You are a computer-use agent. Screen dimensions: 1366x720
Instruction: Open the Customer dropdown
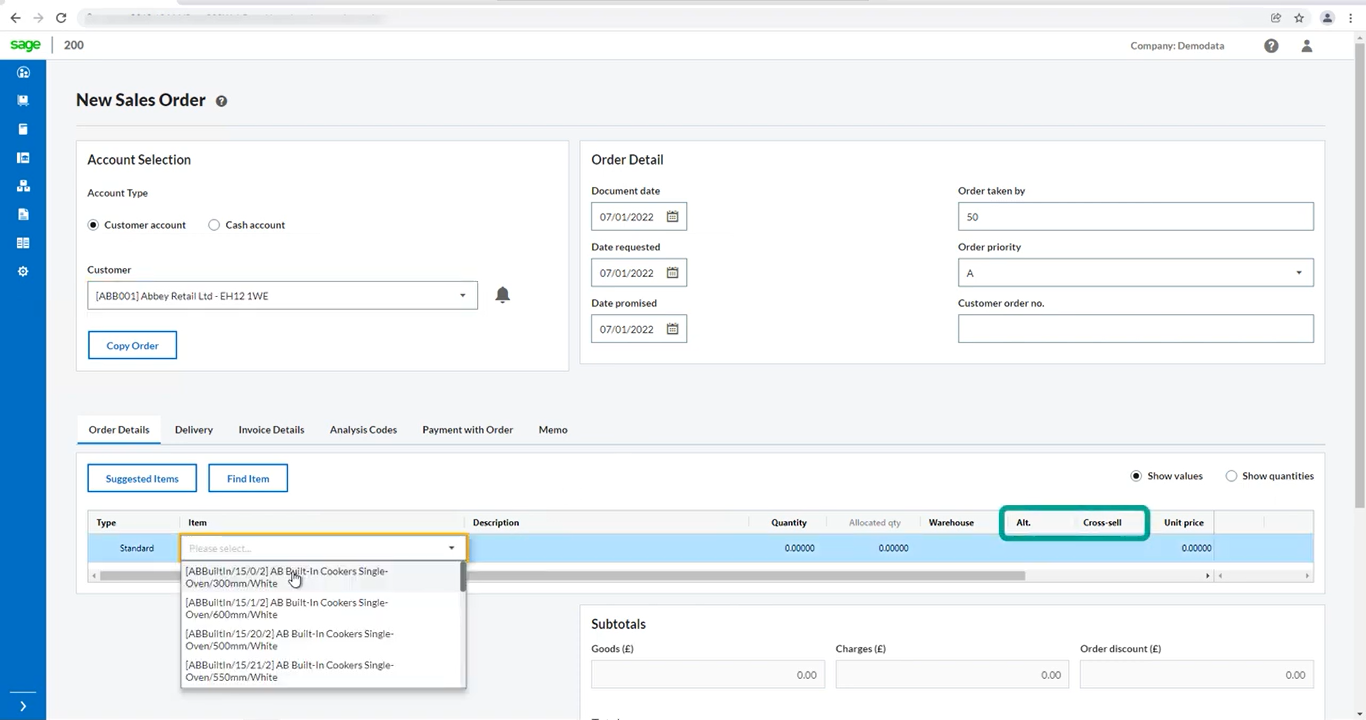click(x=462, y=295)
